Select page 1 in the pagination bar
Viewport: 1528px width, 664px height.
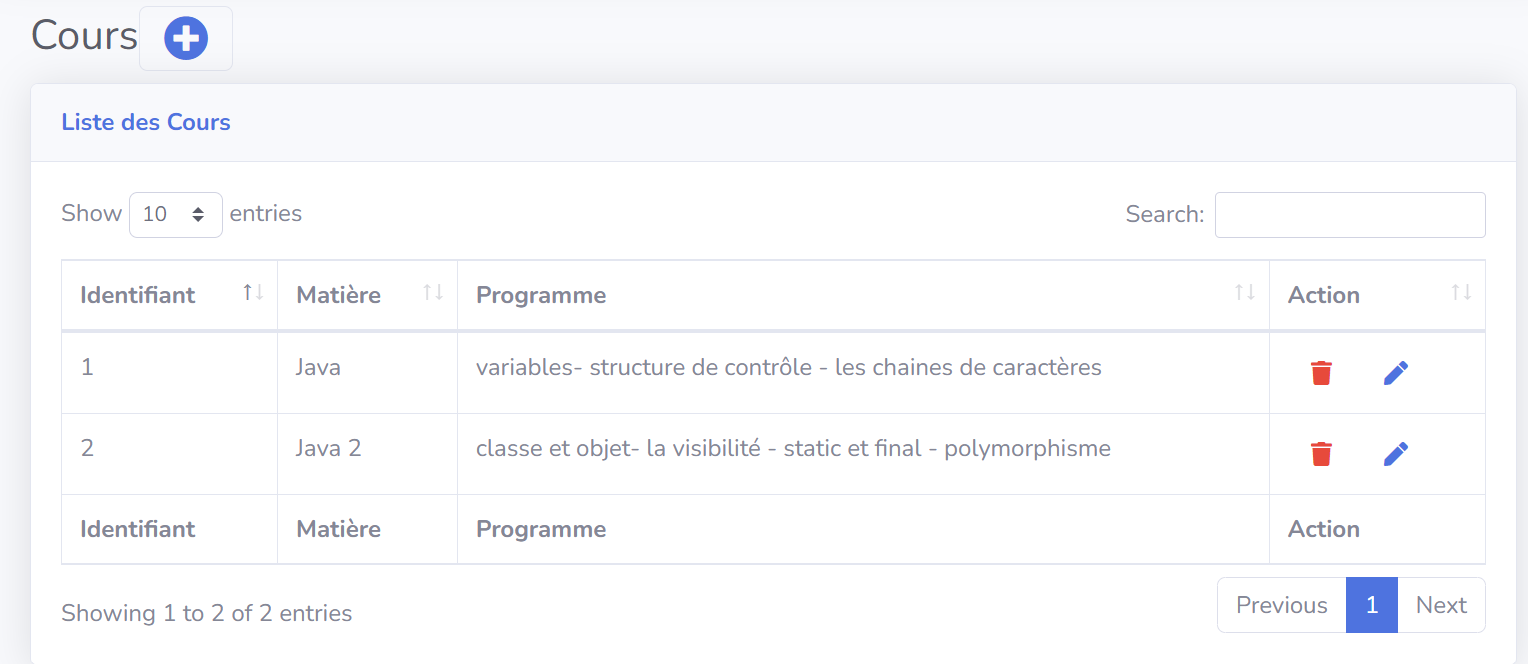(x=1371, y=605)
